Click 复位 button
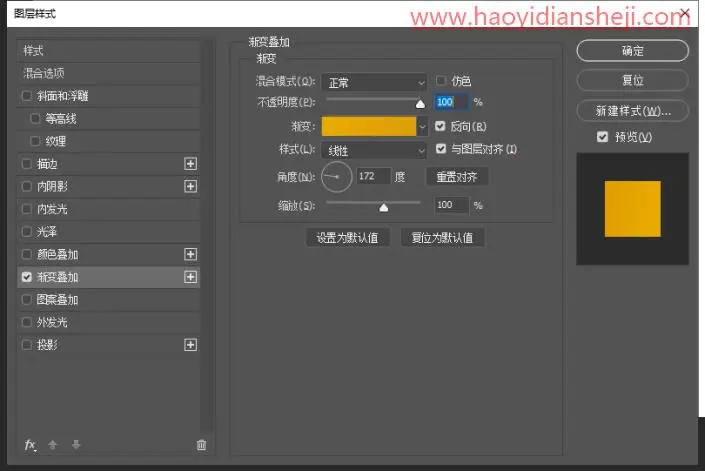This screenshot has width=705, height=471. point(633,80)
